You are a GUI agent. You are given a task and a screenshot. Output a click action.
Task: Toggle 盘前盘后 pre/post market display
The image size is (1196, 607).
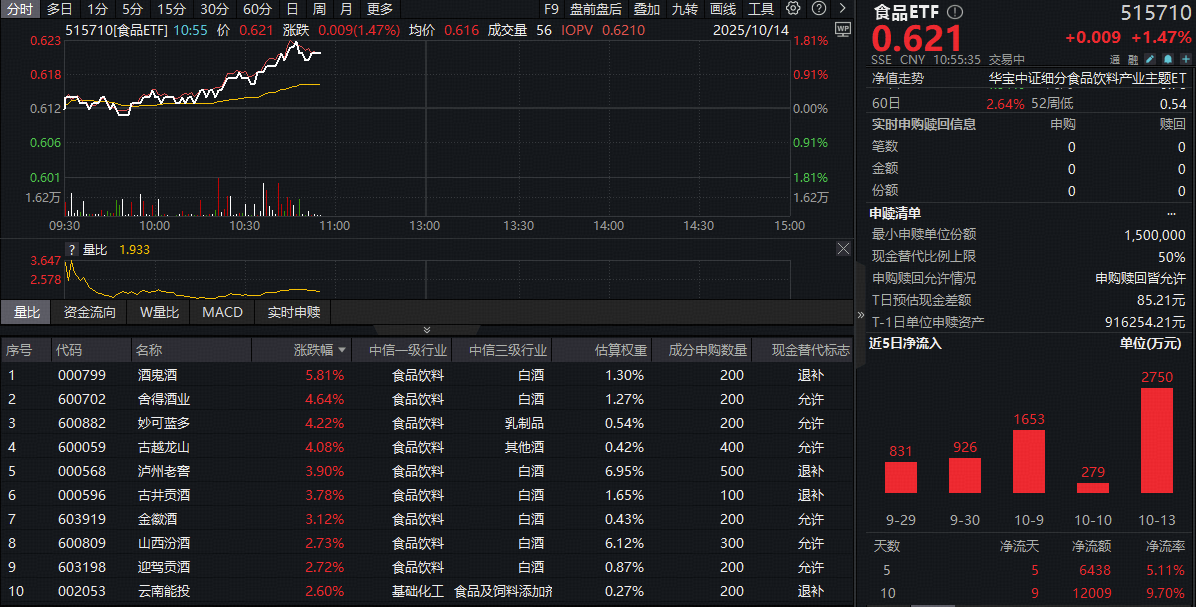(x=596, y=9)
